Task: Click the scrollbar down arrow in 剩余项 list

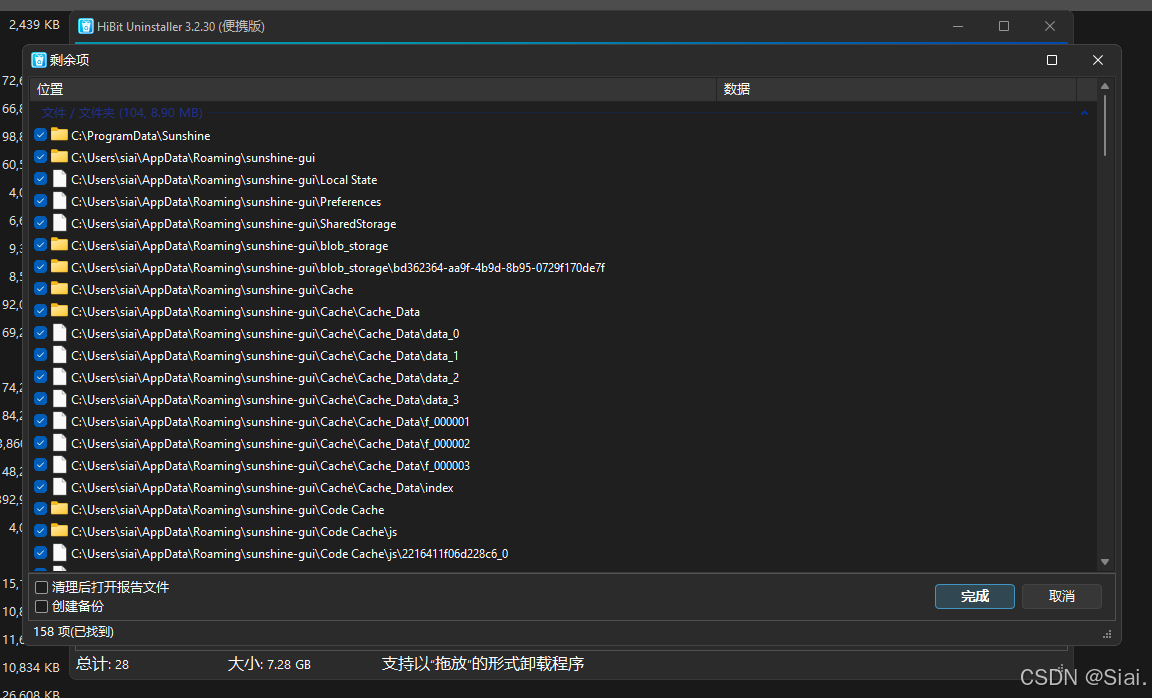Action: 1105,562
